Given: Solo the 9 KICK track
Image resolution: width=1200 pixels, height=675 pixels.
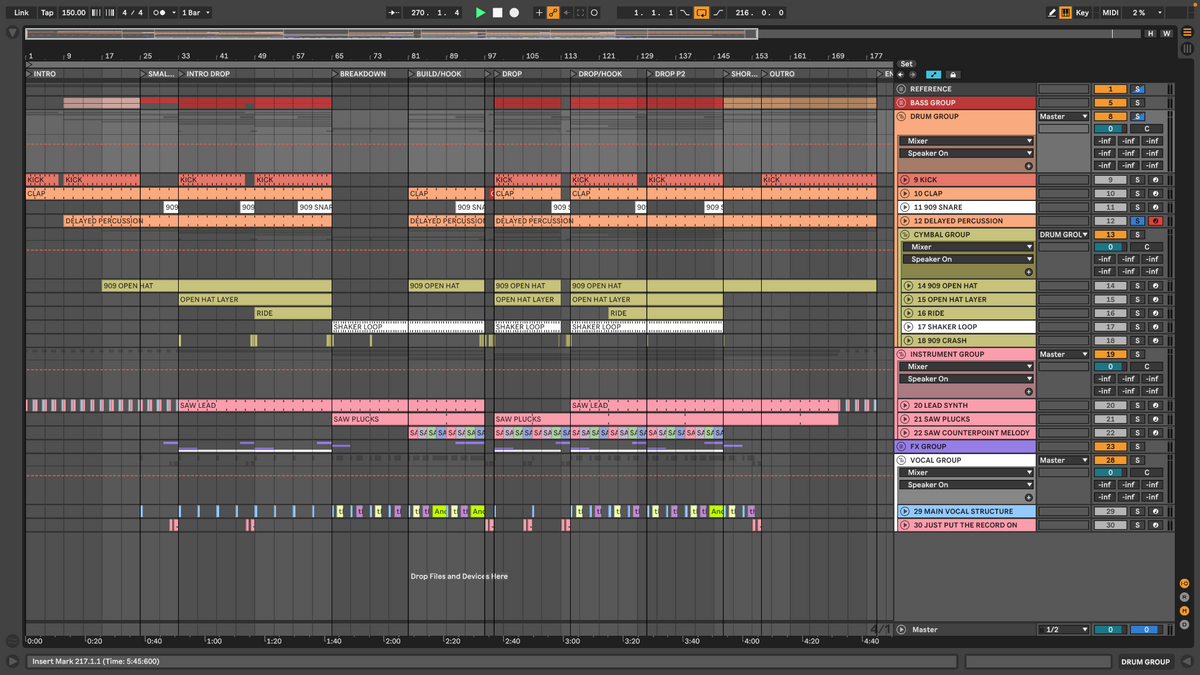Looking at the screenshot, I should click(x=1136, y=180).
